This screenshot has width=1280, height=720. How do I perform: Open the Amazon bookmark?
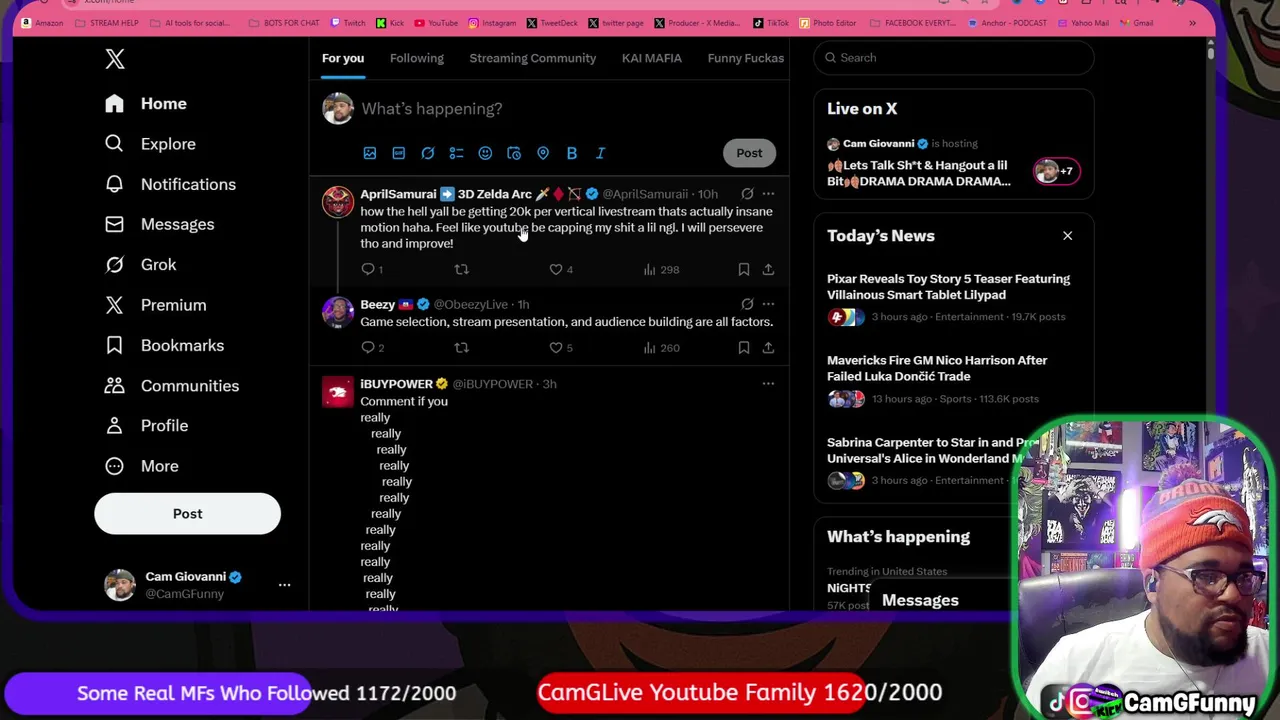pos(42,23)
